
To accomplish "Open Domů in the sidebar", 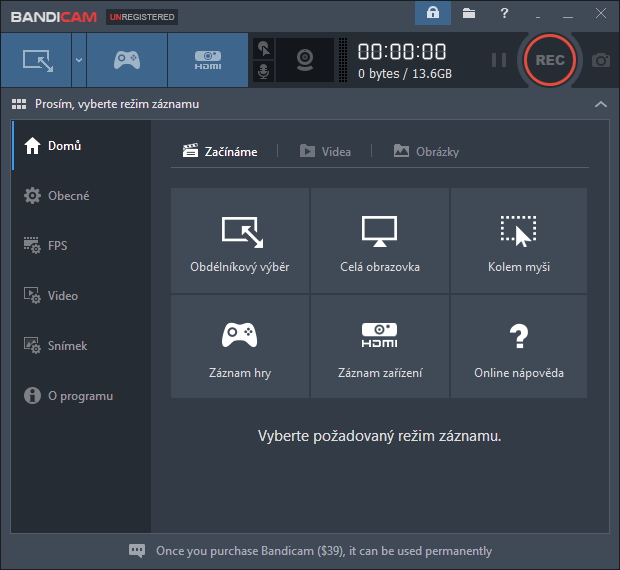I will (81, 146).
